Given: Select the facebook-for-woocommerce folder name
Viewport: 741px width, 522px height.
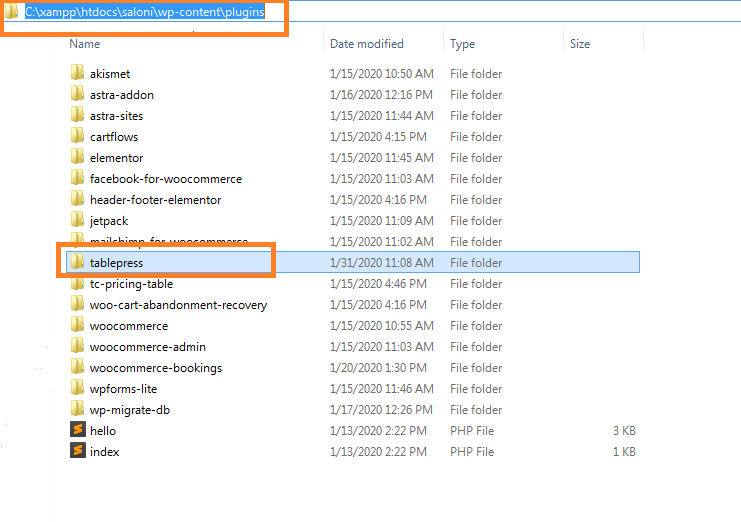Looking at the screenshot, I should (x=166, y=179).
